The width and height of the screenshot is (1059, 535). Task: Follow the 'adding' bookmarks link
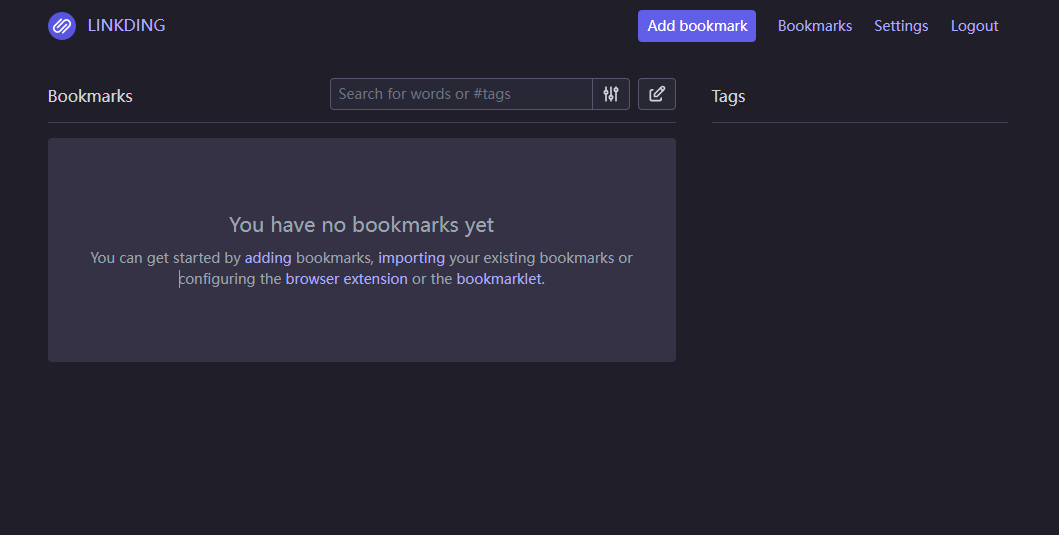click(x=268, y=258)
